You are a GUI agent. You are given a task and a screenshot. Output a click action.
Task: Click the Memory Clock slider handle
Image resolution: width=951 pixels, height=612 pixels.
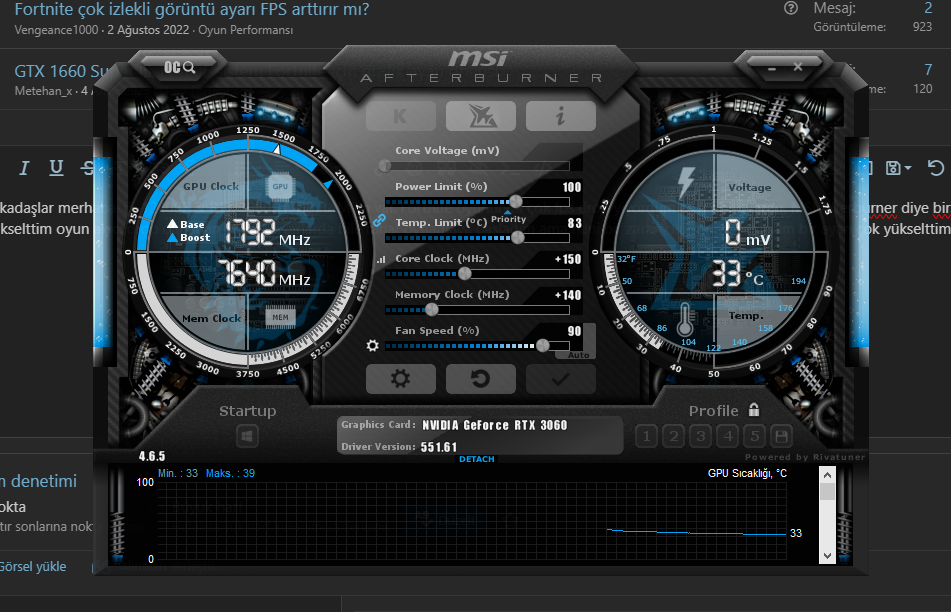click(x=431, y=310)
